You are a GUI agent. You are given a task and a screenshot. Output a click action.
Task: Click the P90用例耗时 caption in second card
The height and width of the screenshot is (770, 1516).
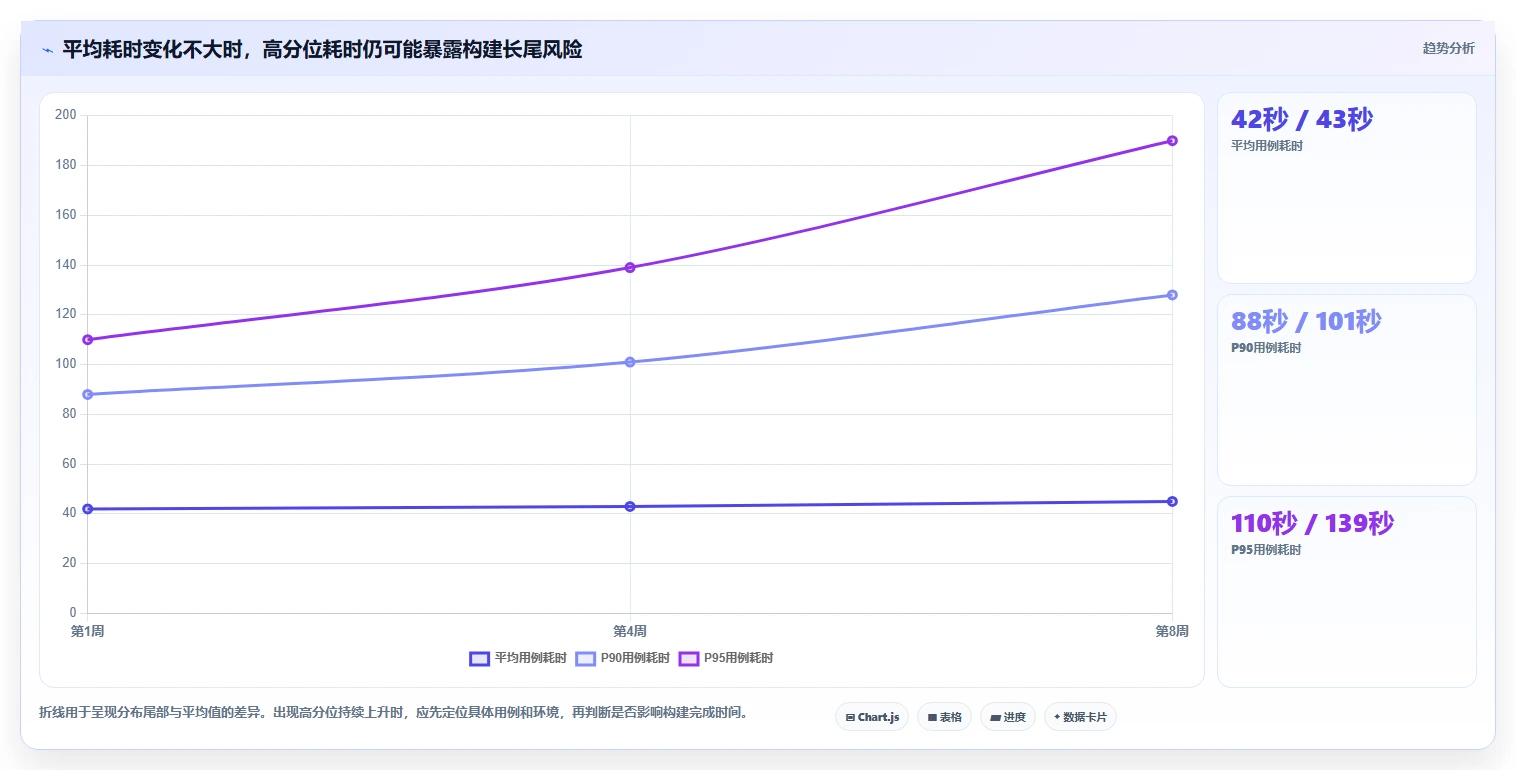[x=1266, y=348]
